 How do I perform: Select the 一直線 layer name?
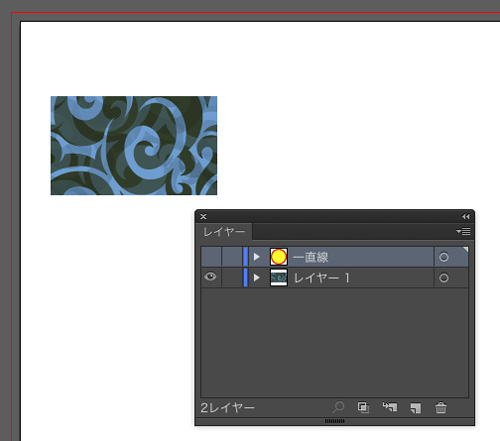click(311, 257)
